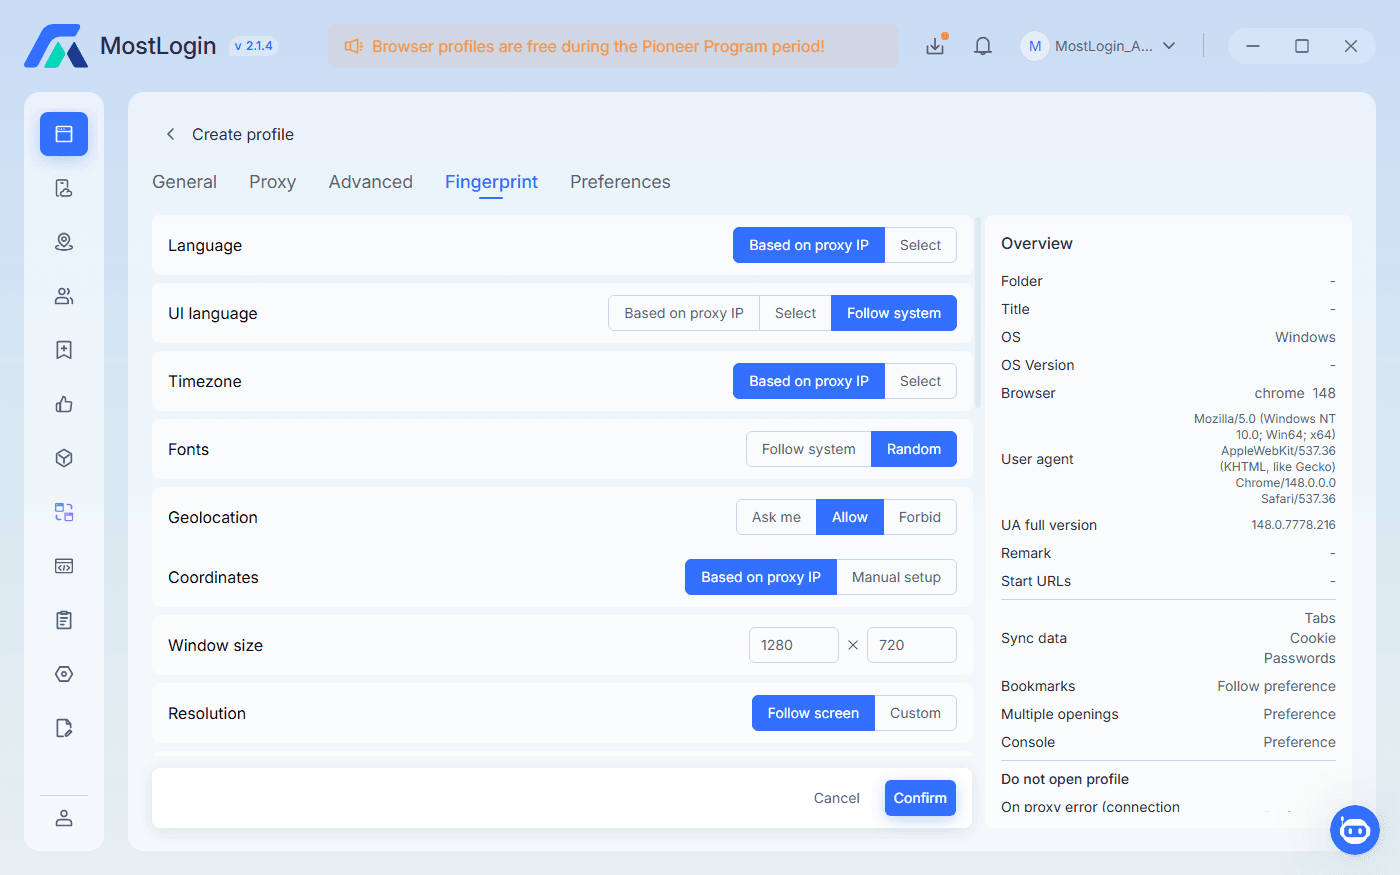Set Timezone to Based on proxy IP

point(809,381)
